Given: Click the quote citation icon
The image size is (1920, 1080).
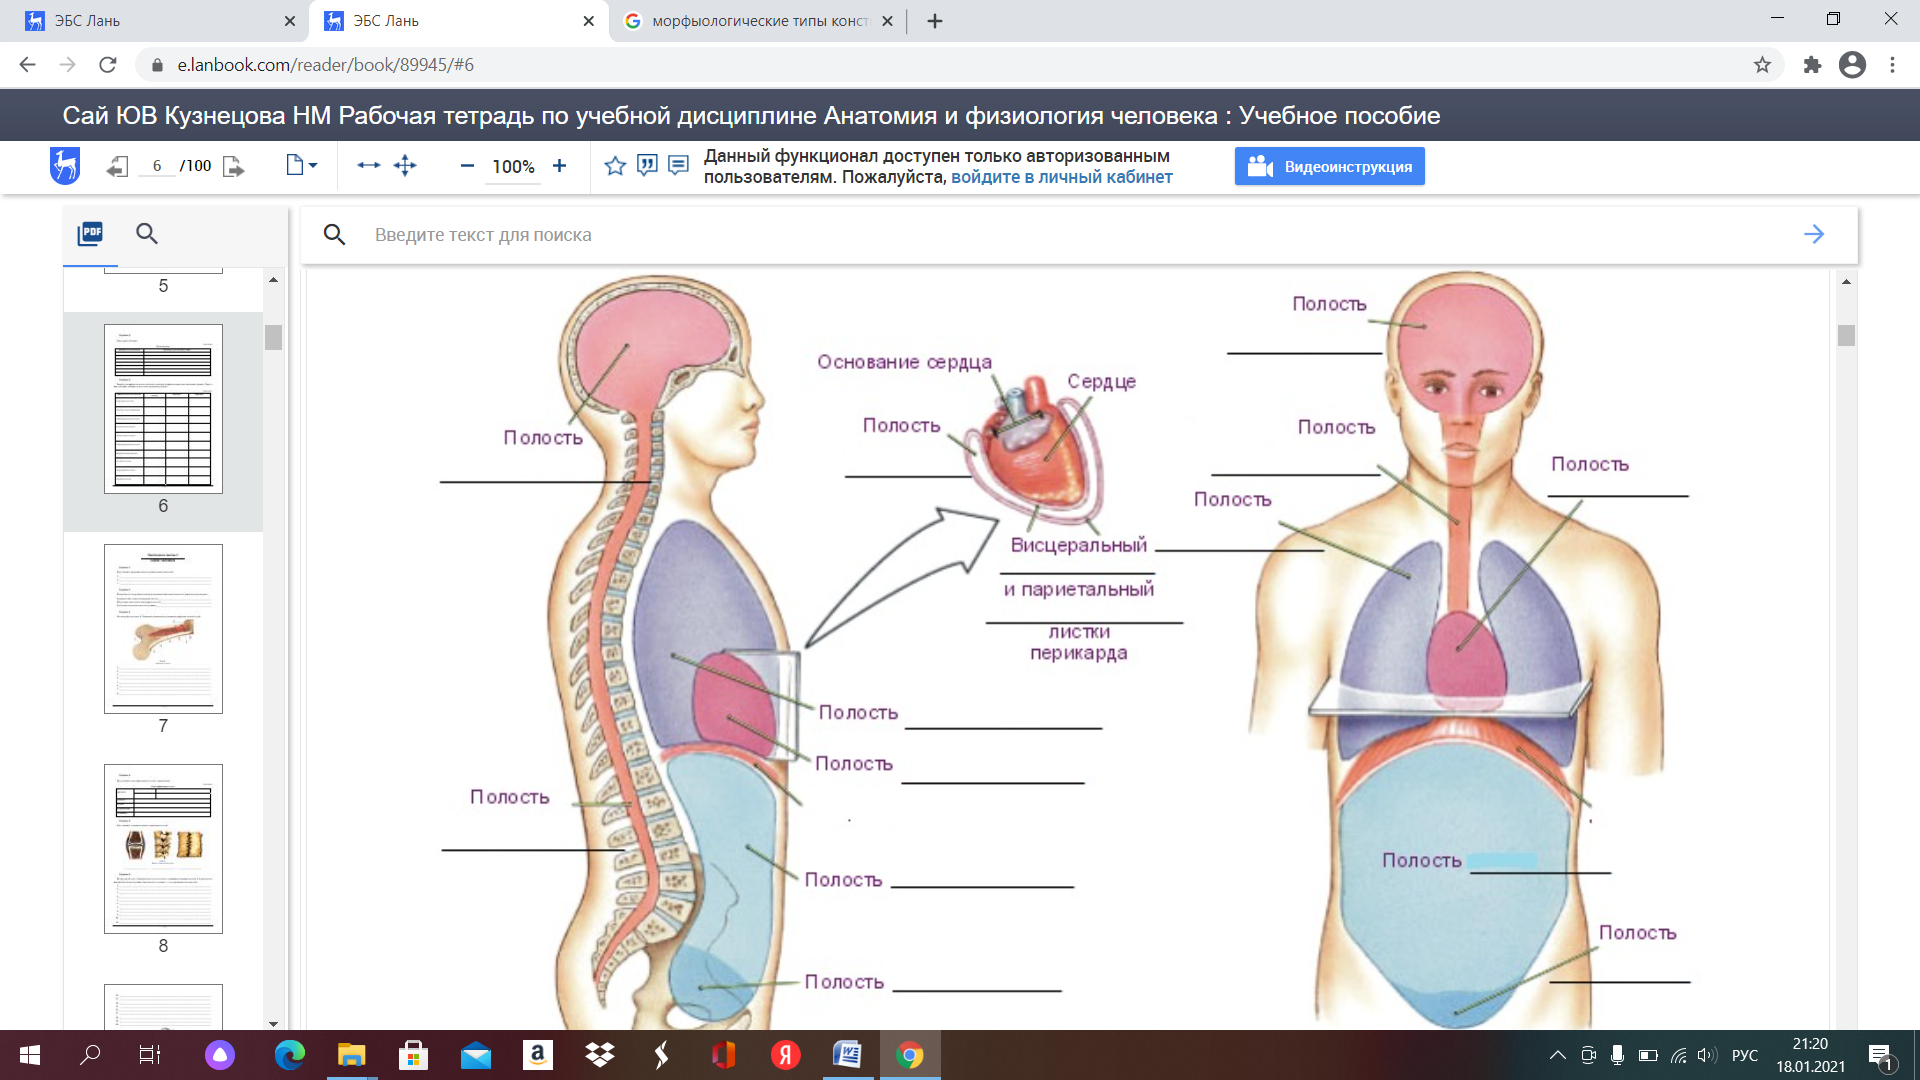Looking at the screenshot, I should click(x=647, y=165).
